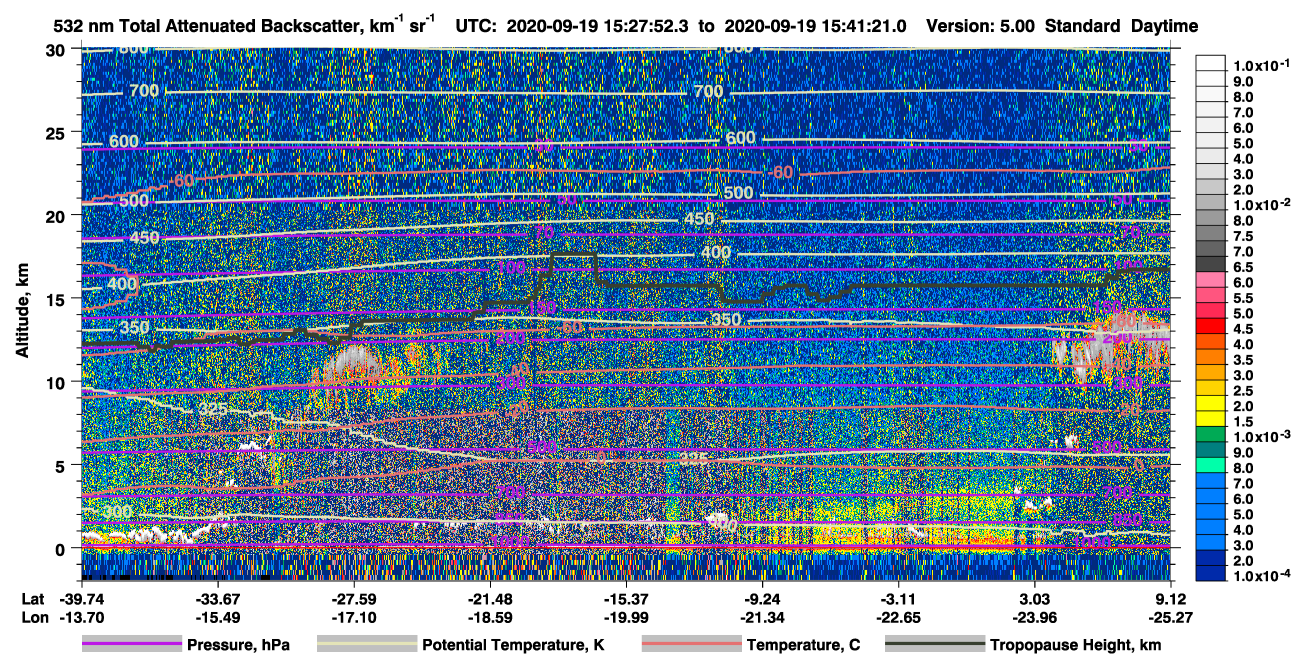Image resolution: width=1300 pixels, height=667 pixels.
Task: Click longitude value -23.96
Action: tap(1035, 617)
